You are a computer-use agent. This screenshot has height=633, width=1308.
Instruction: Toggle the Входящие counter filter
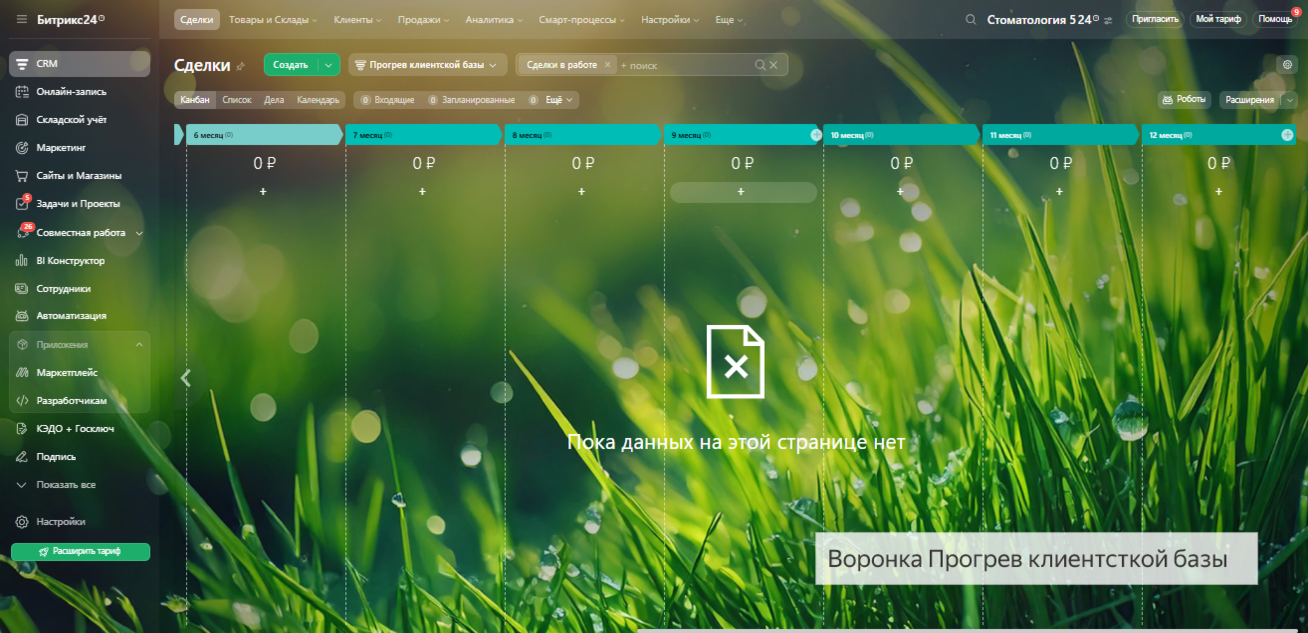point(387,100)
